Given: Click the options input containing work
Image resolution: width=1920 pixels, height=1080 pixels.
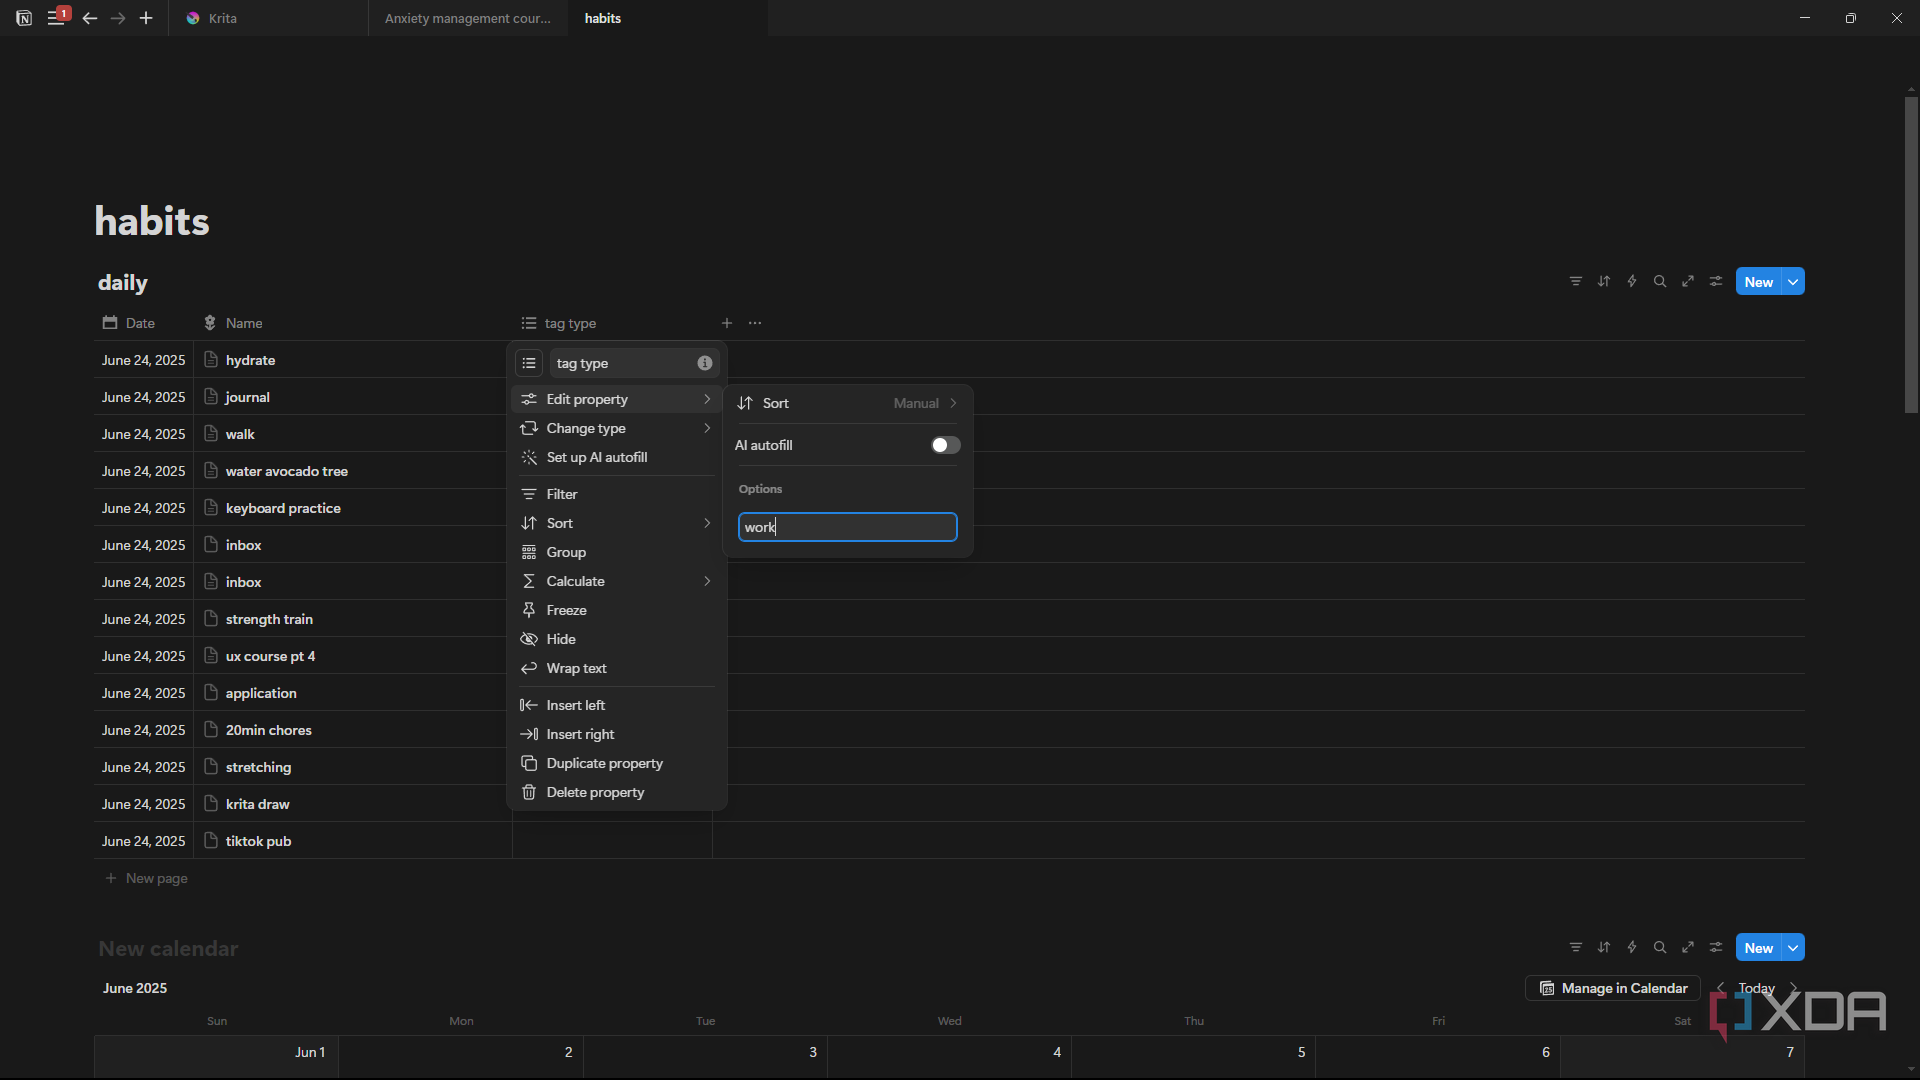Looking at the screenshot, I should pos(847,527).
